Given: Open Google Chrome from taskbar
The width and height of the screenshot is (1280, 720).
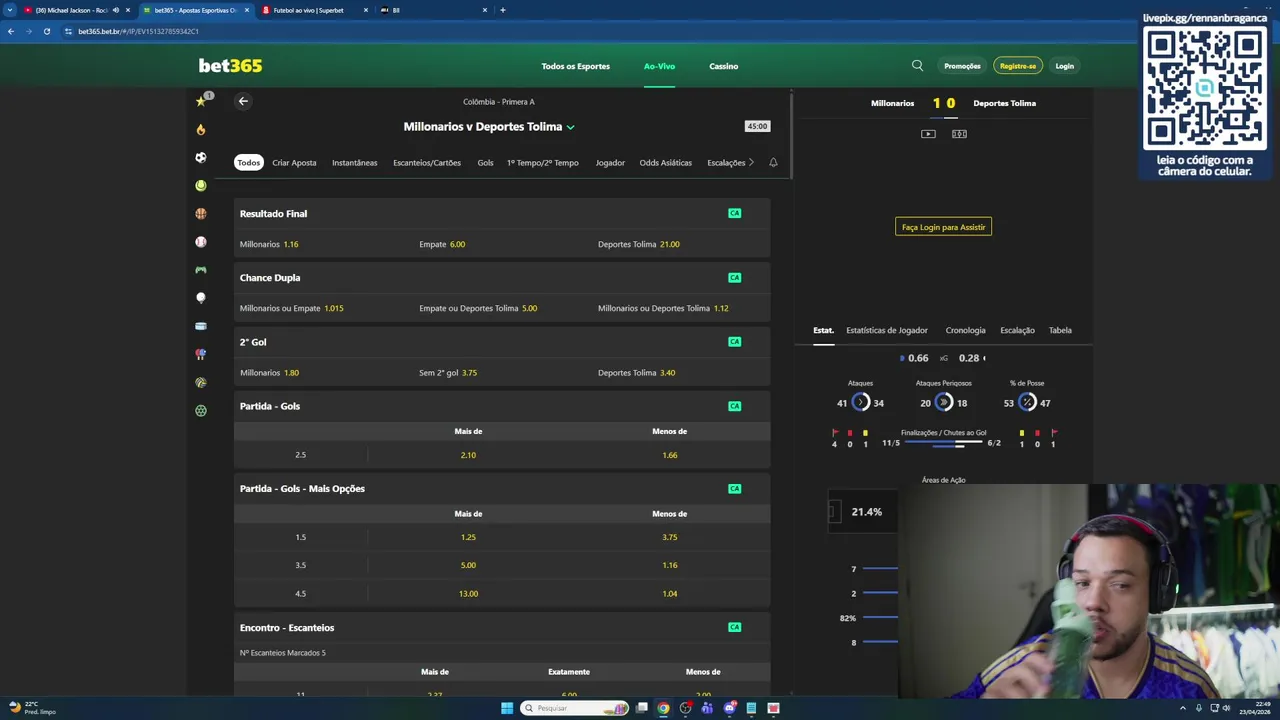Looking at the screenshot, I should [x=663, y=708].
